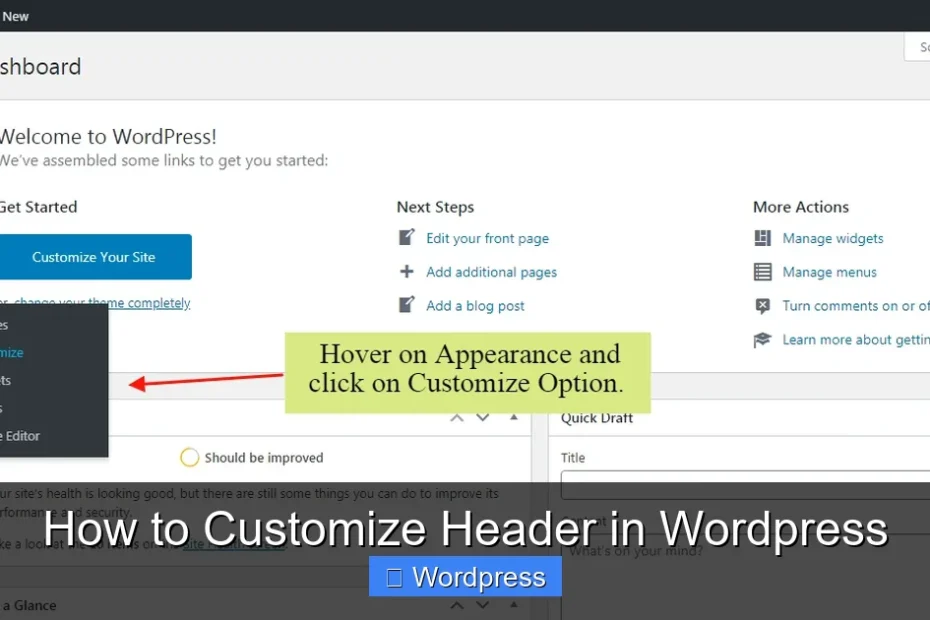The width and height of the screenshot is (930, 620).
Task: Collapse the At a Glance panel
Action: pyautogui.click(x=514, y=605)
